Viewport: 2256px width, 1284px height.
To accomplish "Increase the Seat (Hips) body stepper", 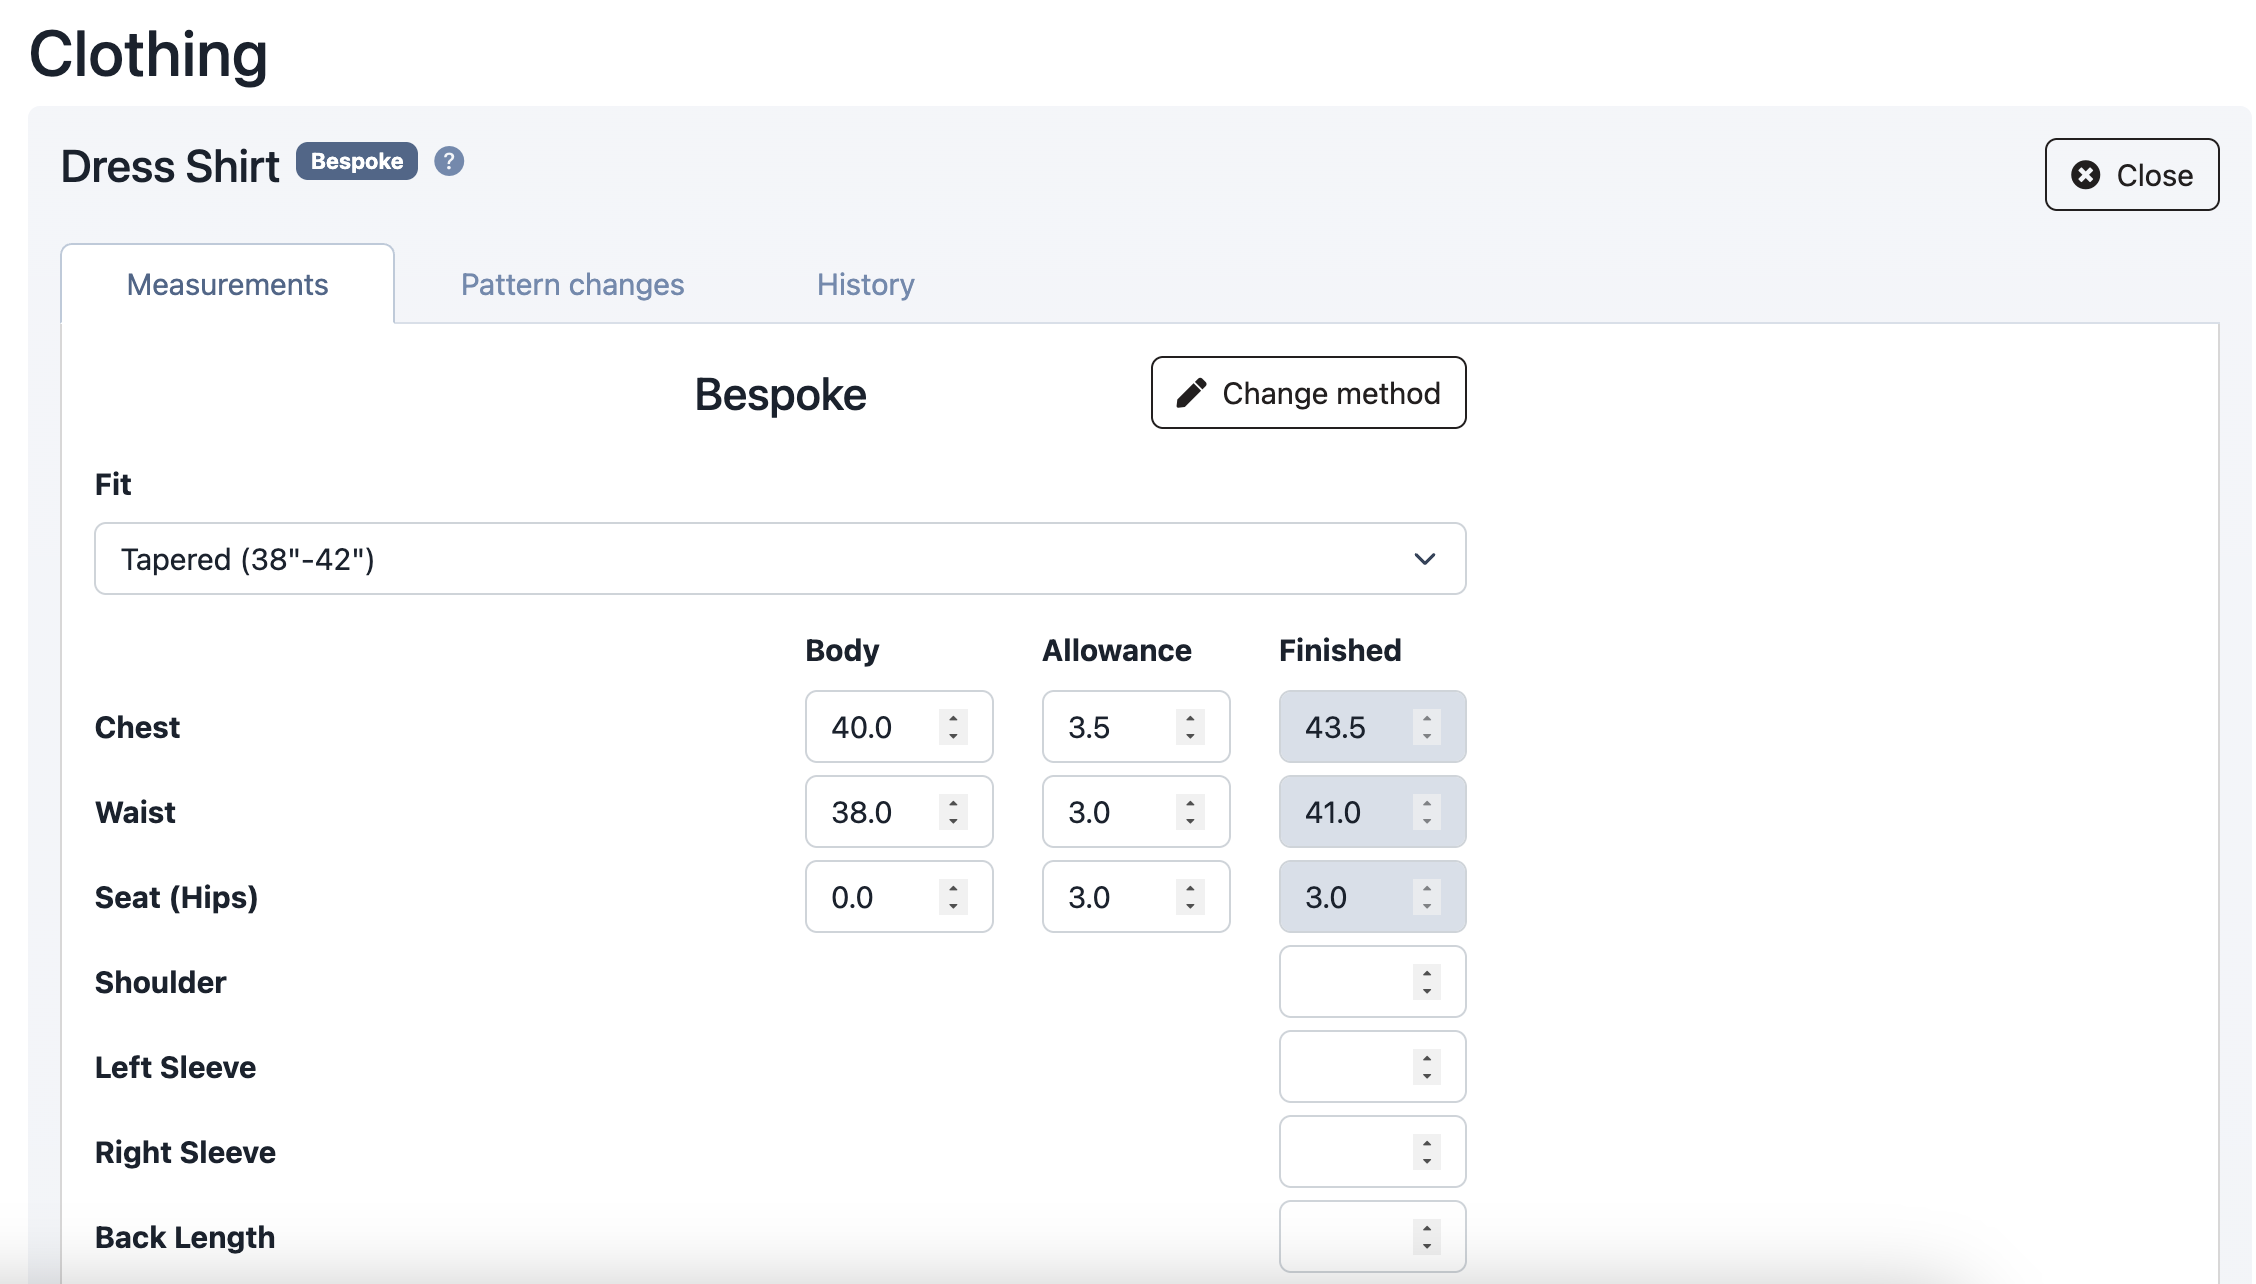I will (x=953, y=887).
